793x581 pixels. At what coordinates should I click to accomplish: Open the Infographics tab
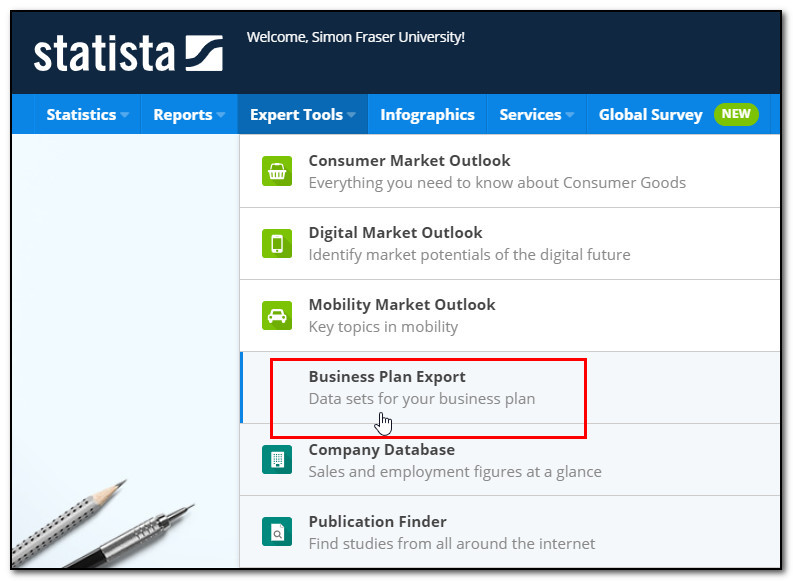click(x=427, y=114)
